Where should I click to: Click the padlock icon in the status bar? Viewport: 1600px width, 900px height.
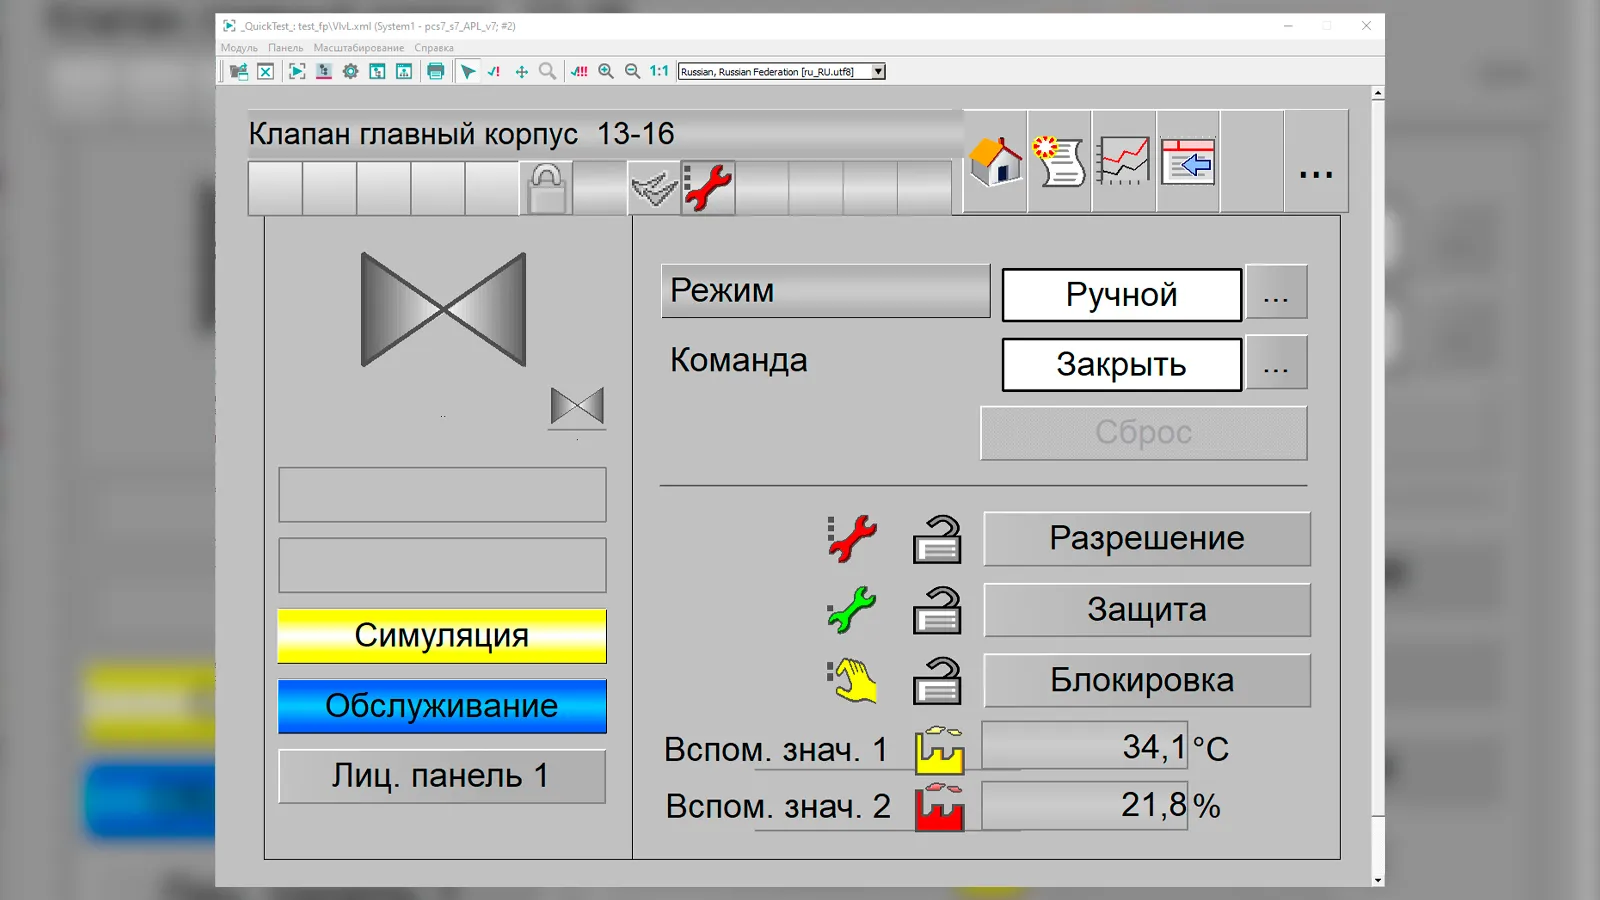point(546,187)
